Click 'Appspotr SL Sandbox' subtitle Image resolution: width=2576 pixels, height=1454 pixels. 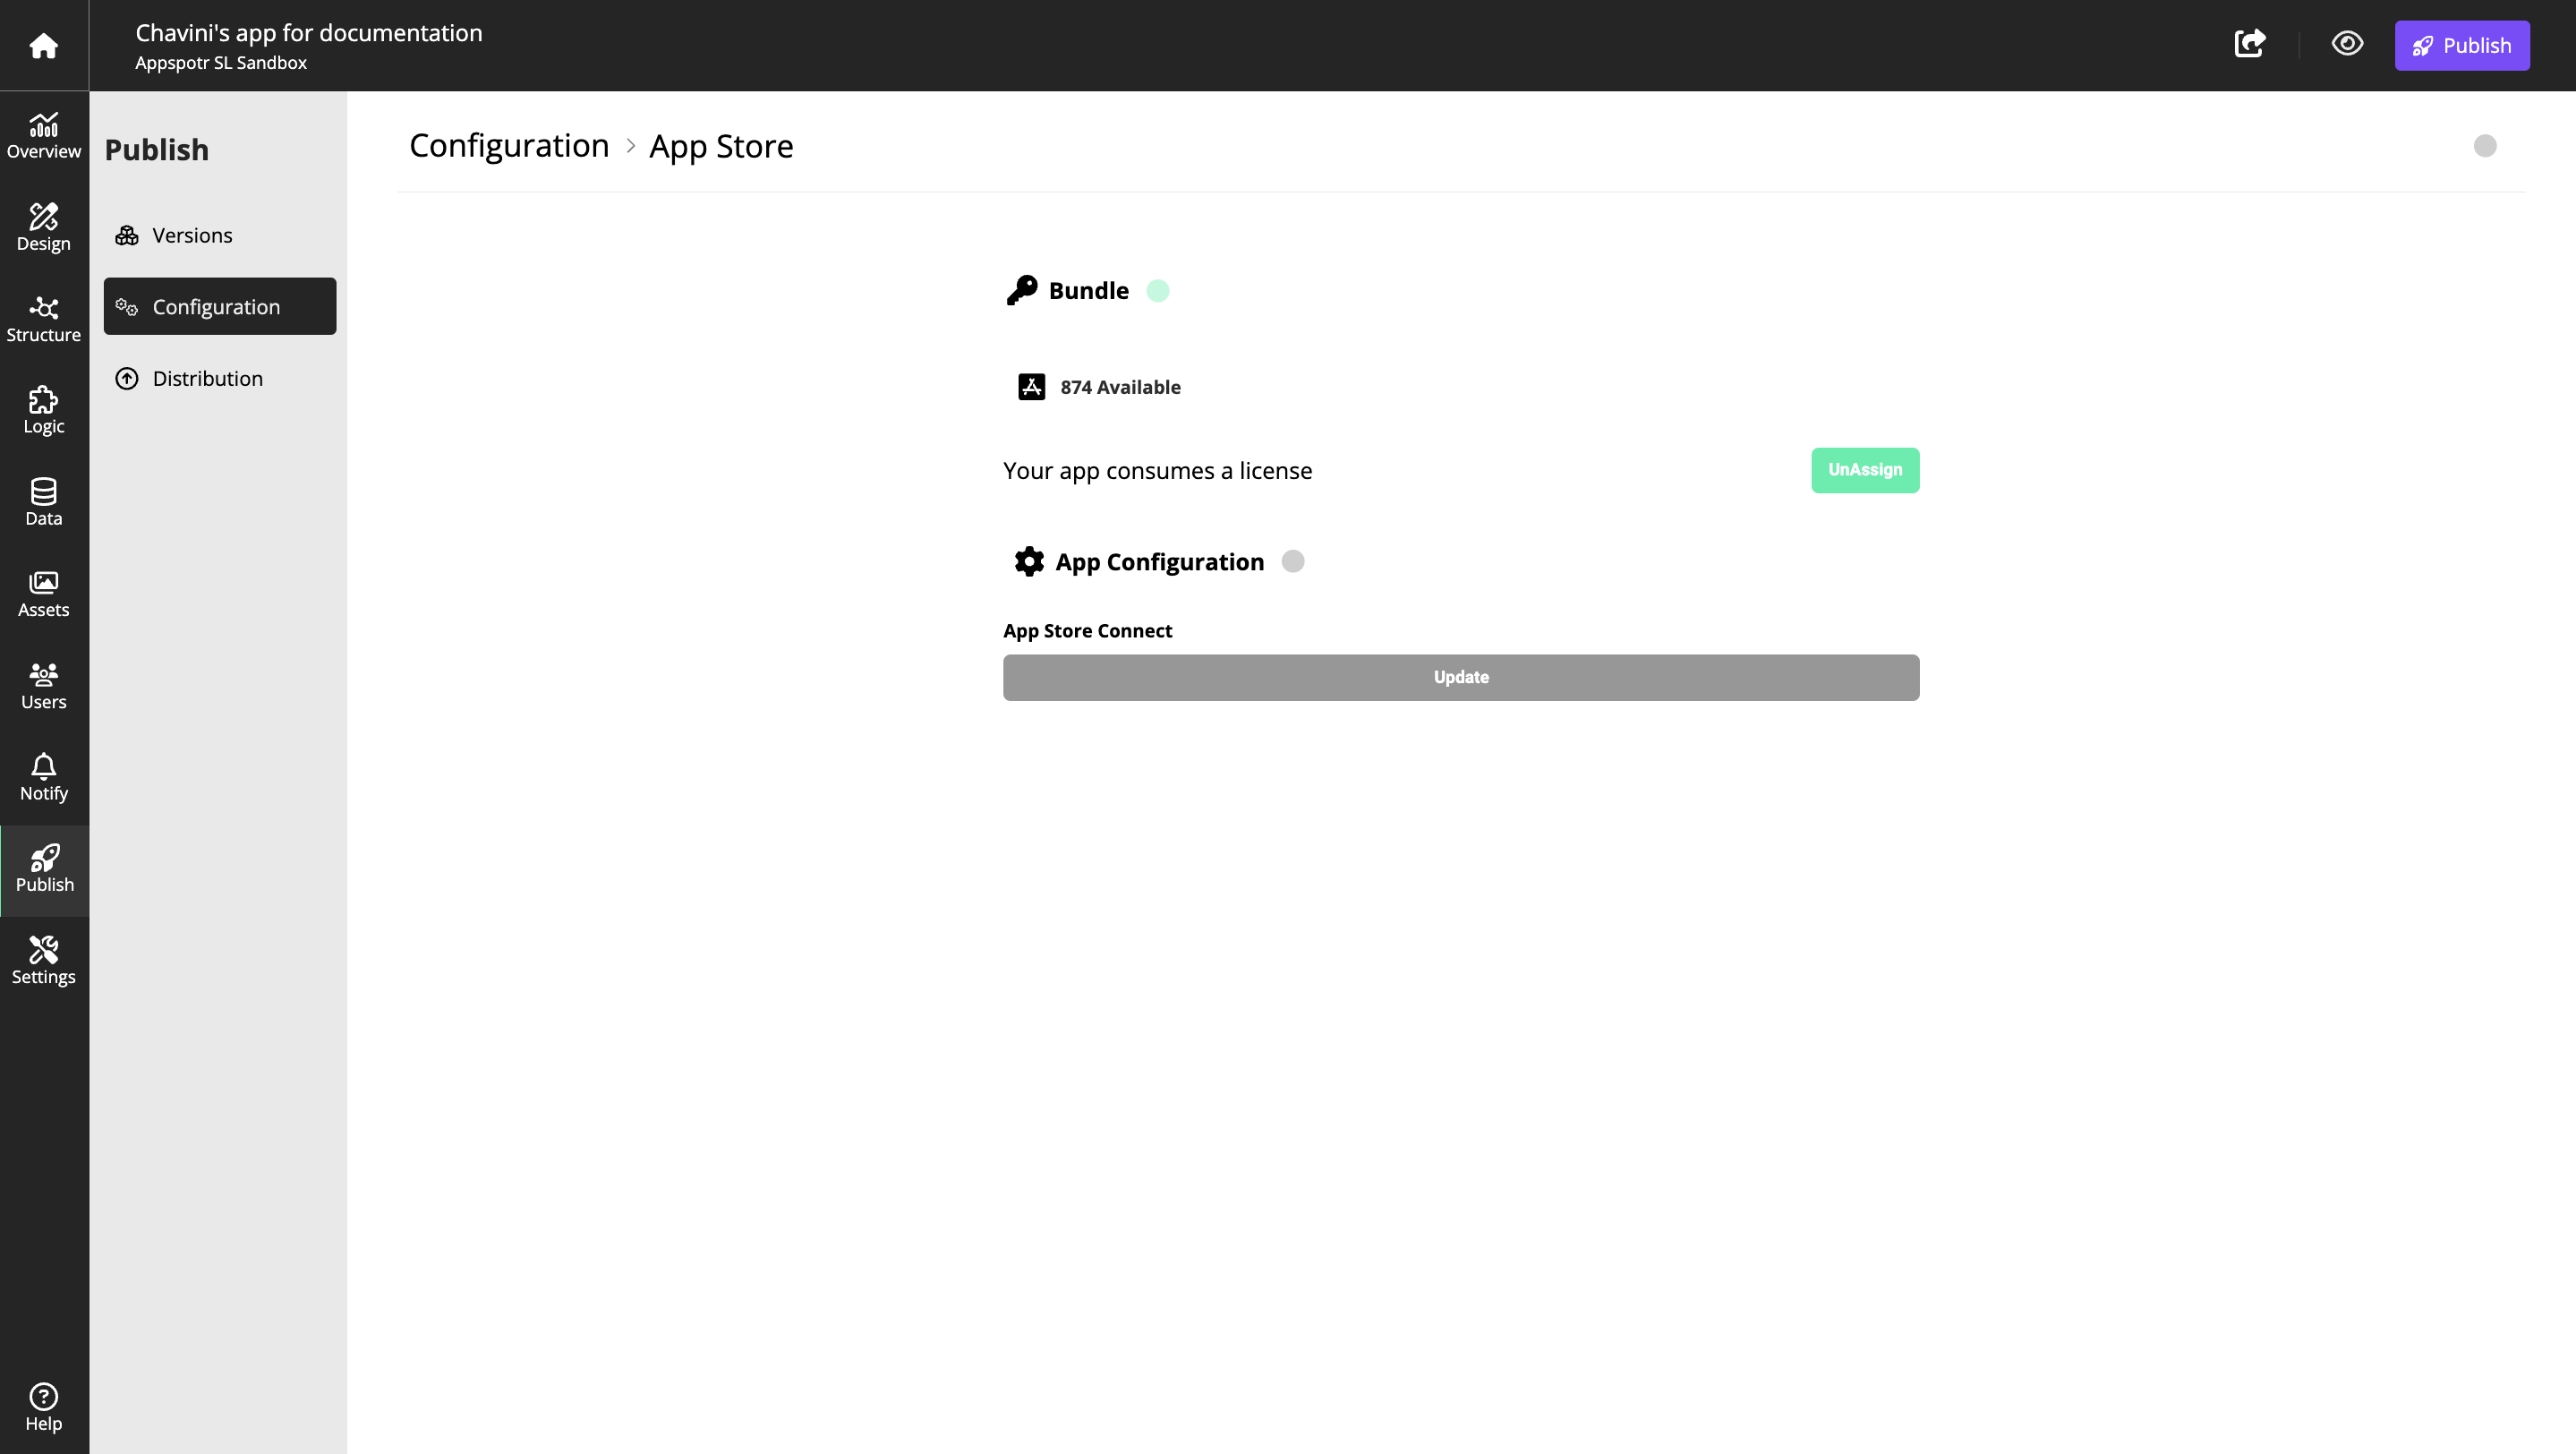[221, 63]
